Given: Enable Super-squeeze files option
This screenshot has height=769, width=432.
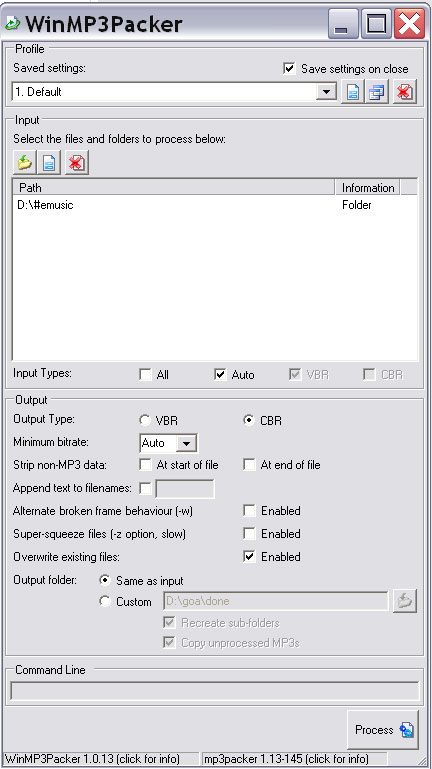Looking at the screenshot, I should [250, 534].
